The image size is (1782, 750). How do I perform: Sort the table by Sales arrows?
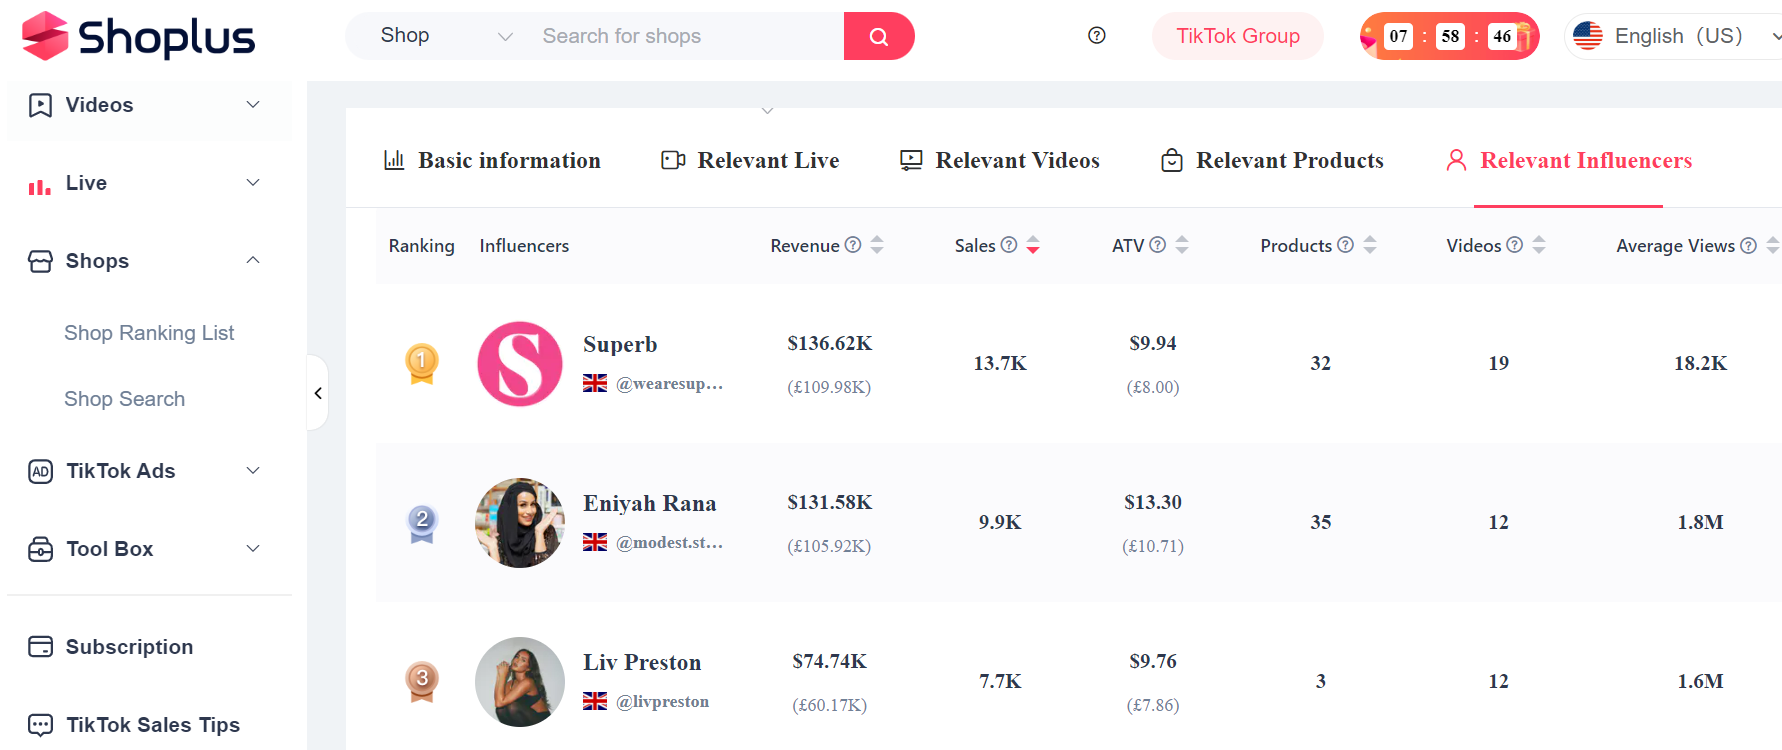[1033, 245]
